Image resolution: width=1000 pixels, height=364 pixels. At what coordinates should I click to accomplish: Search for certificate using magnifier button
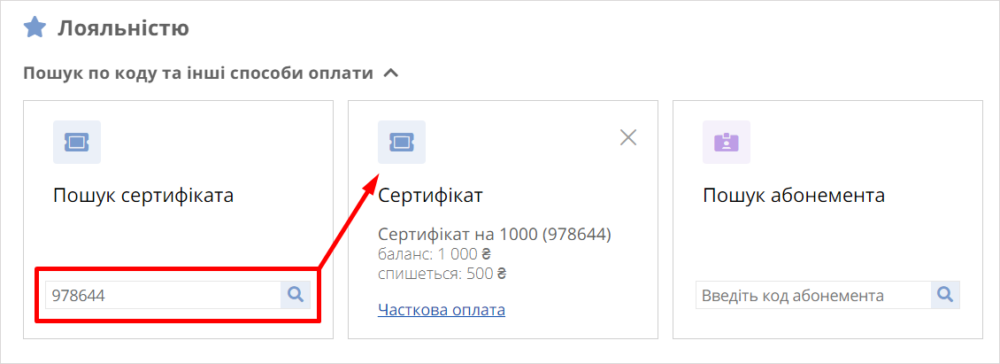point(295,295)
